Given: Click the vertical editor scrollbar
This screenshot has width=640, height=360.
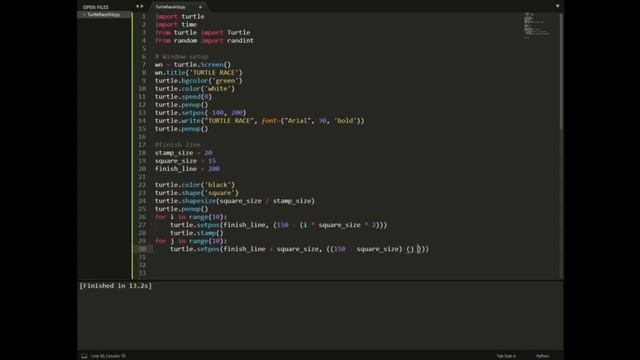Looking at the screenshot, I should point(561,71).
